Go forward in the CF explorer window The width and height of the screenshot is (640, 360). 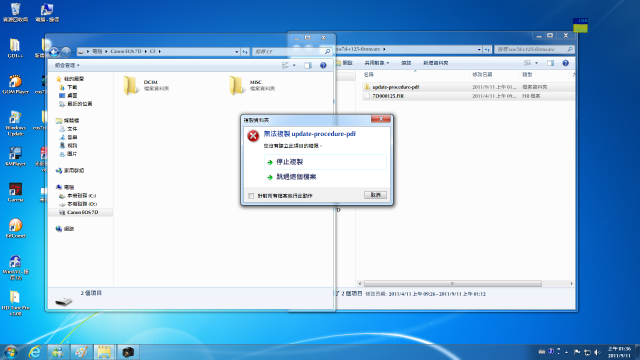(65, 52)
